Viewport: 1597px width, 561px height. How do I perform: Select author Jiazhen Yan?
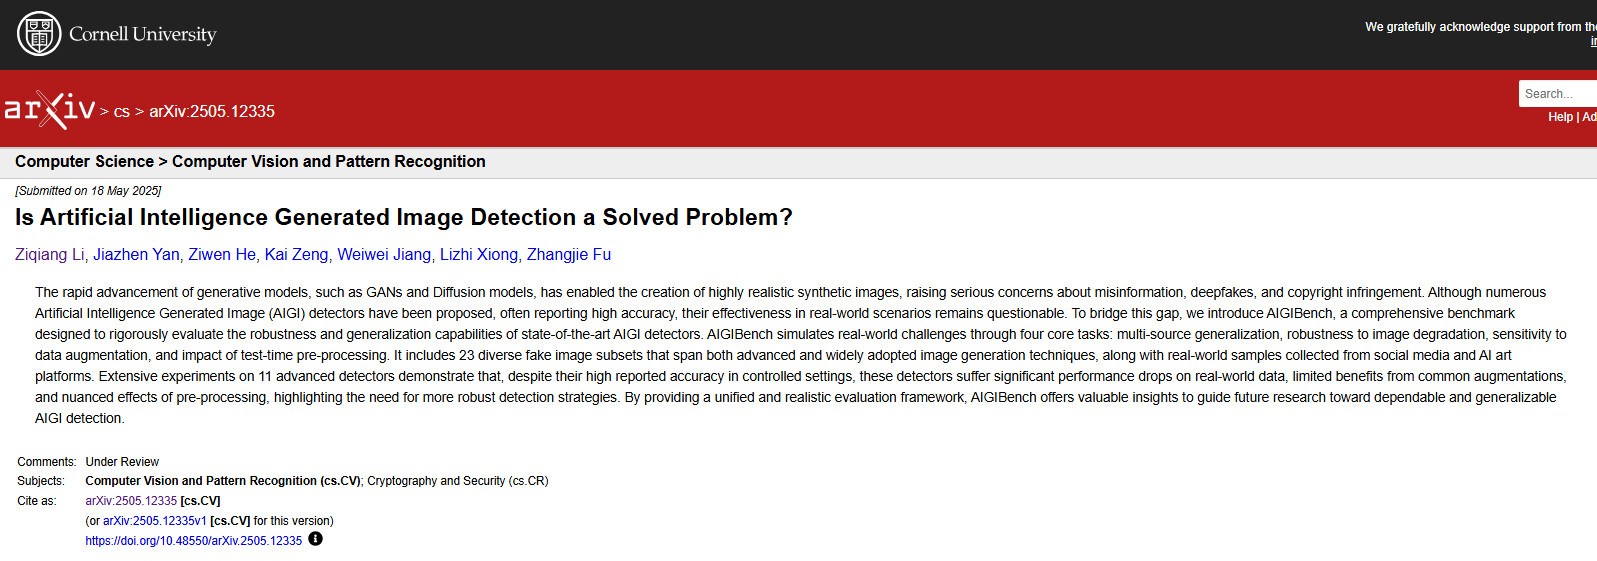click(x=136, y=255)
